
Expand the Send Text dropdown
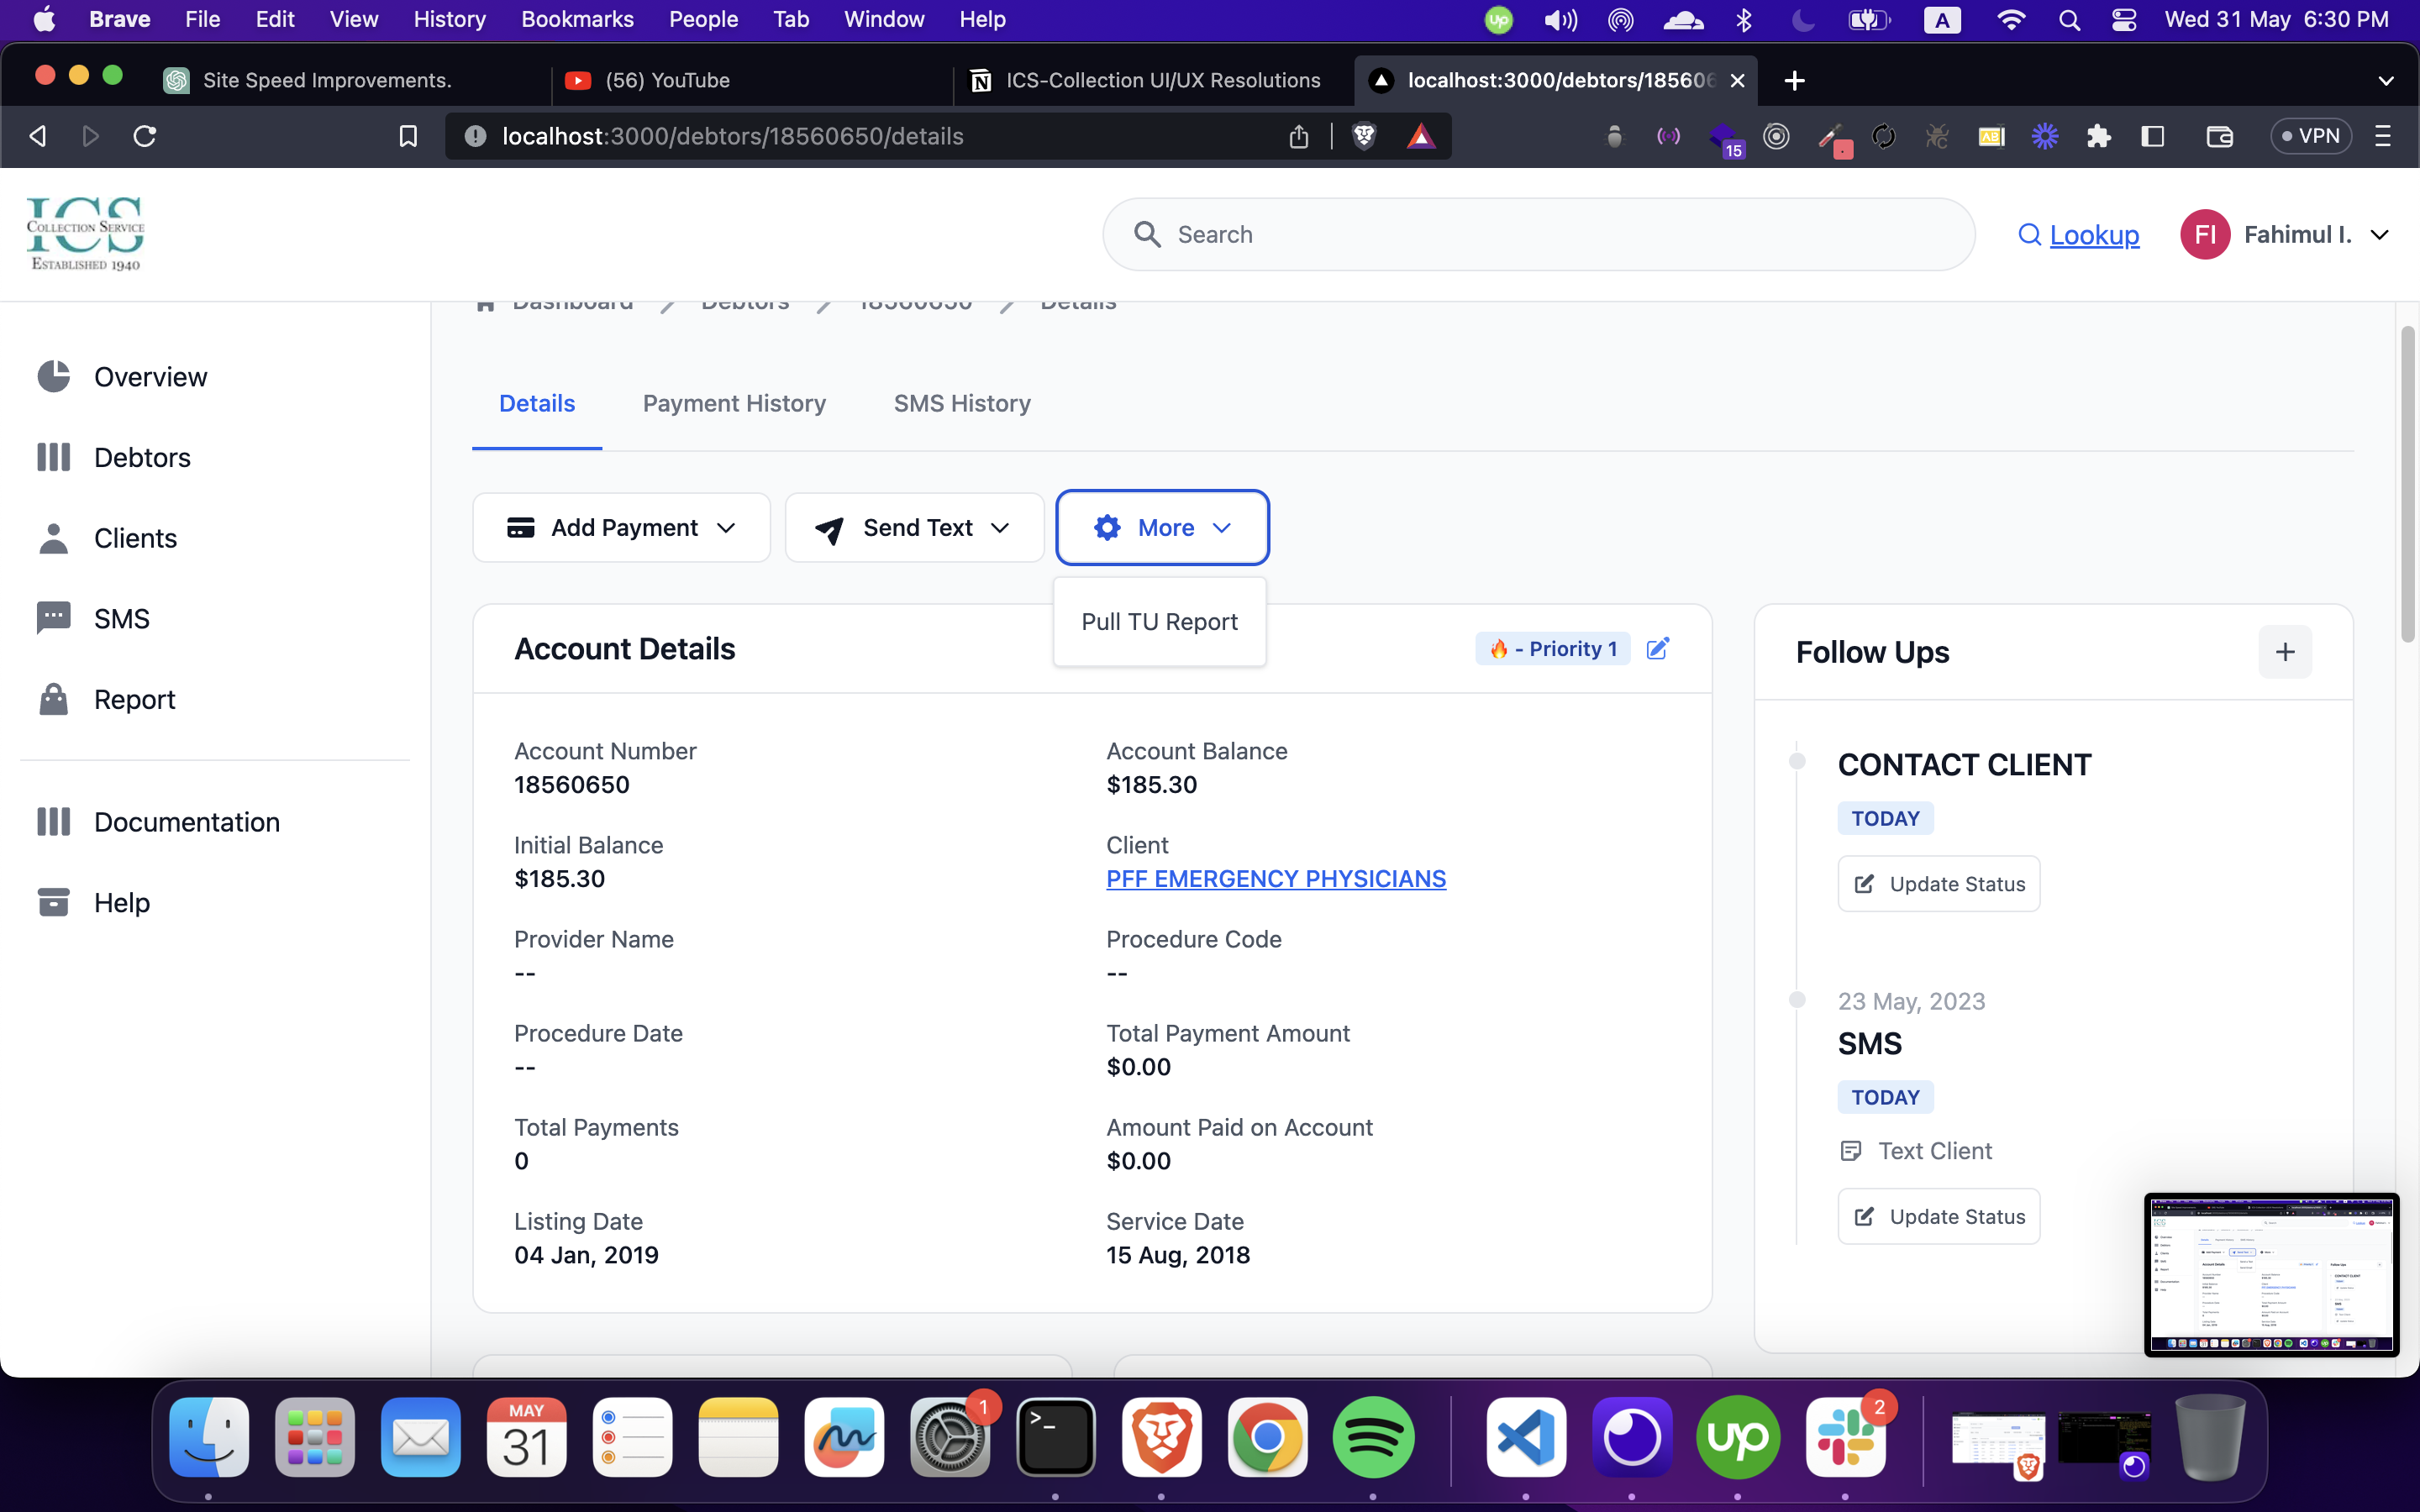914,527
